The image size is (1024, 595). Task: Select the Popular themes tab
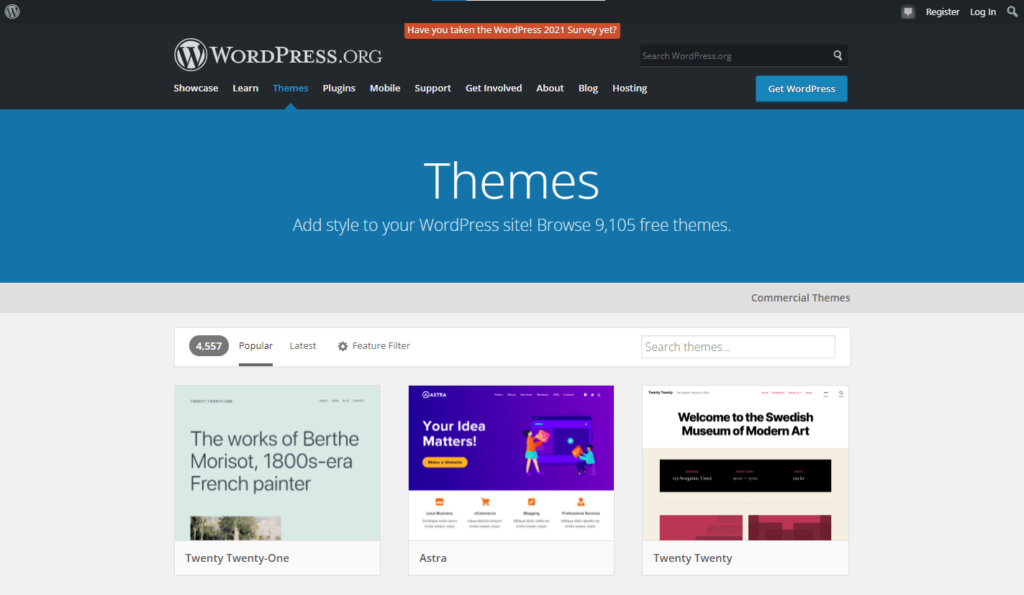coord(255,345)
